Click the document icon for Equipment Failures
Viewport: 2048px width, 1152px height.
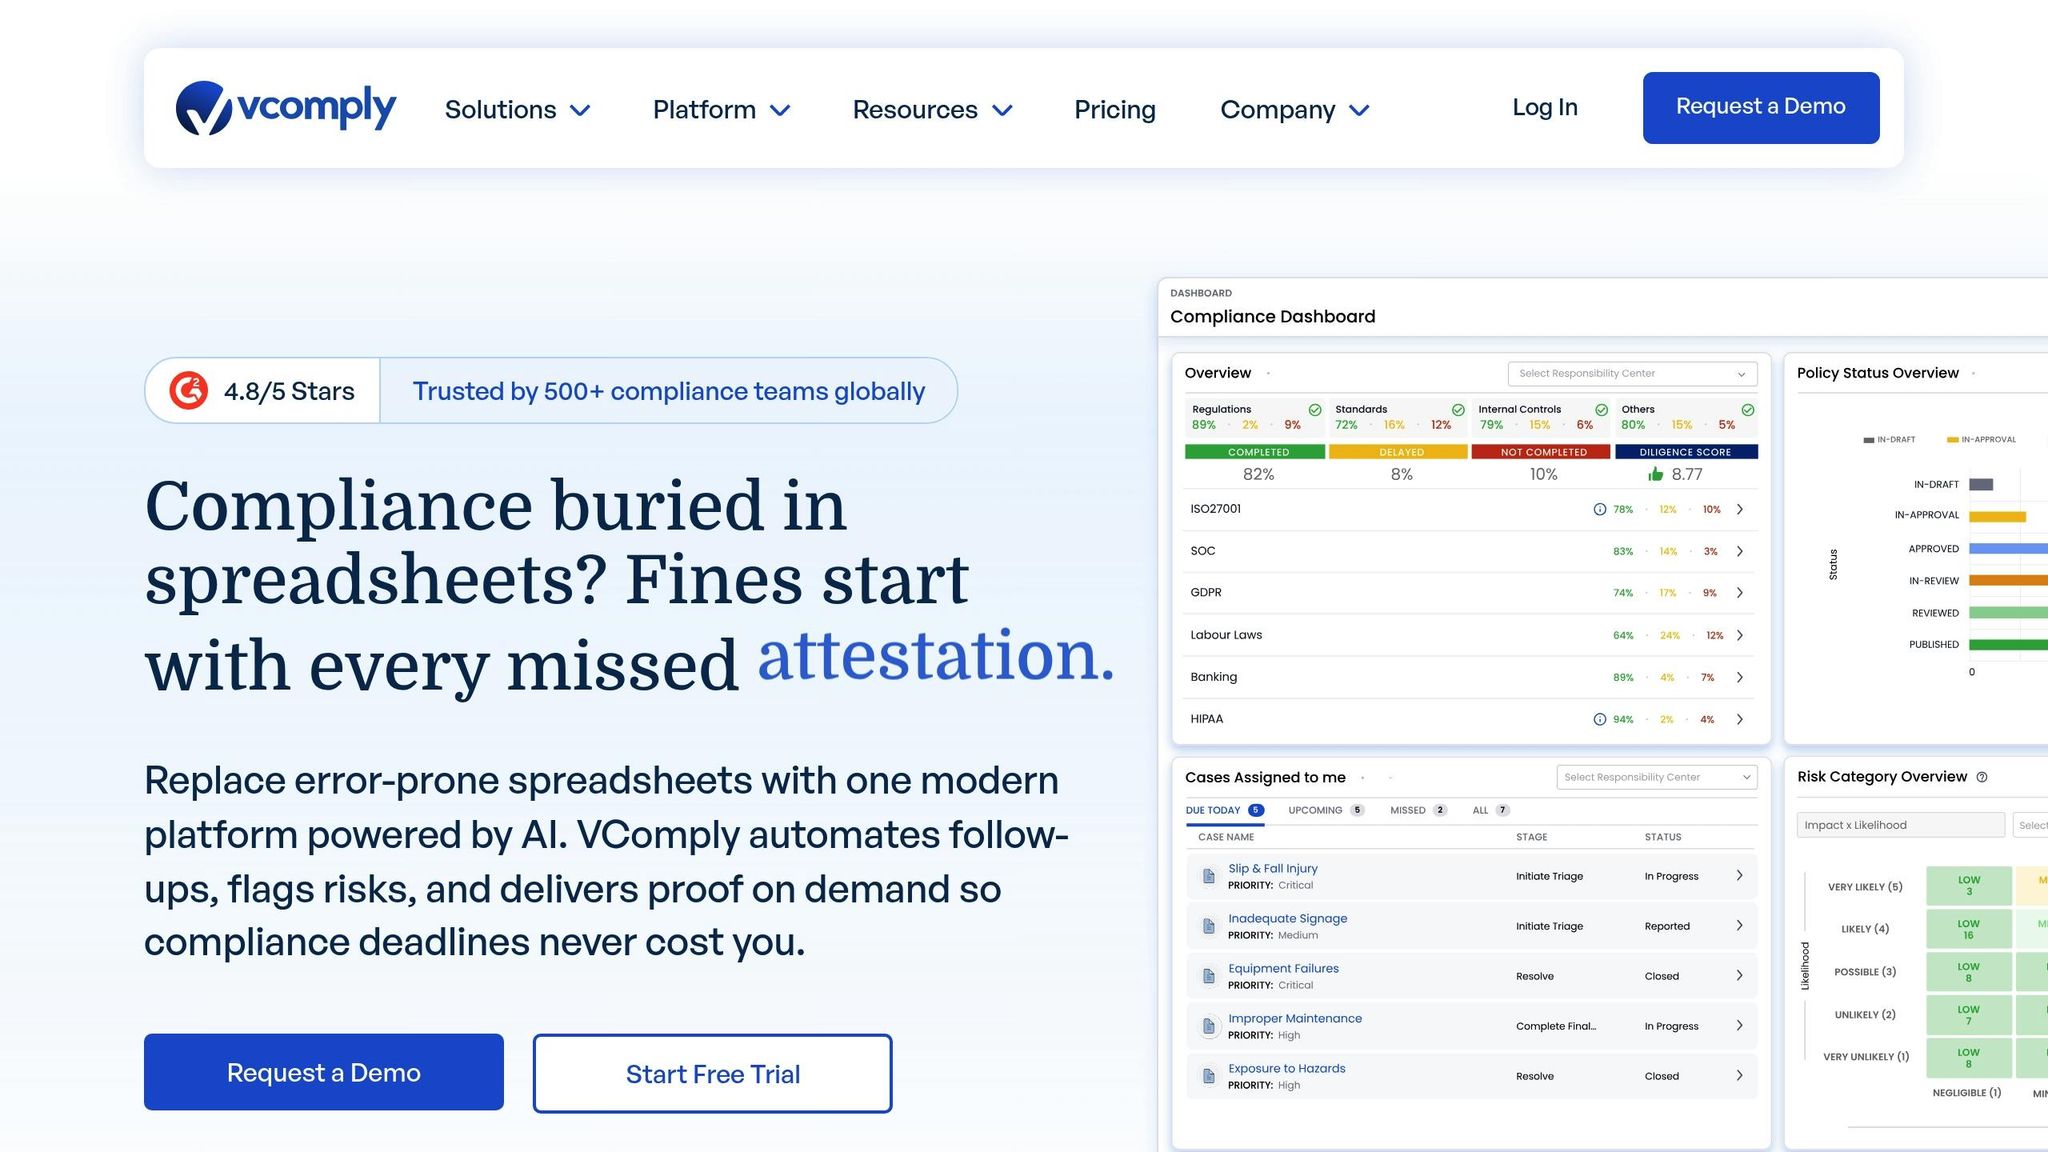[x=1208, y=977]
